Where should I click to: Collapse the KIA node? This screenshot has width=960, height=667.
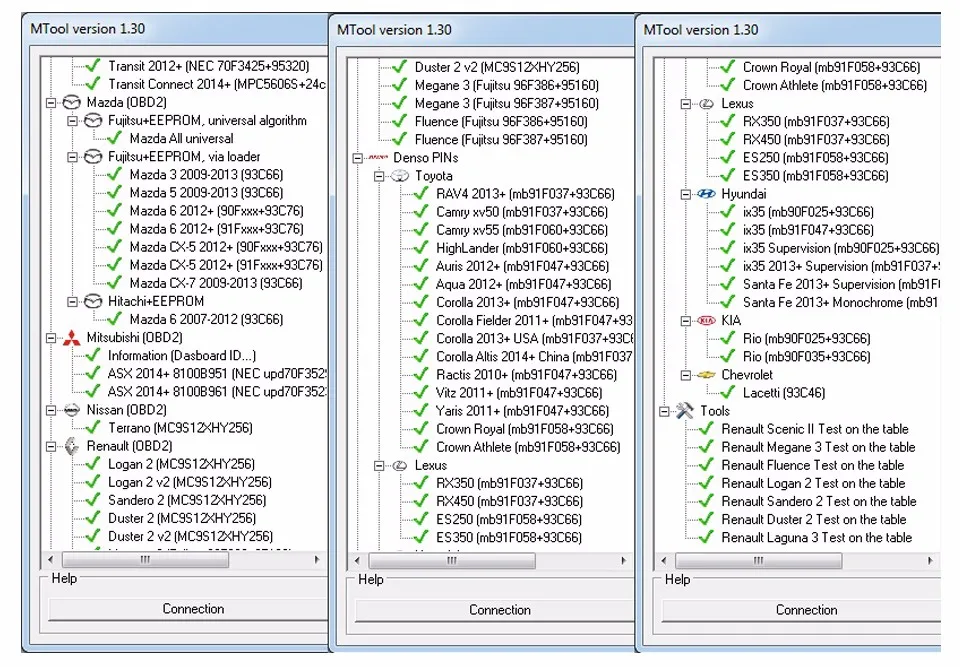686,320
